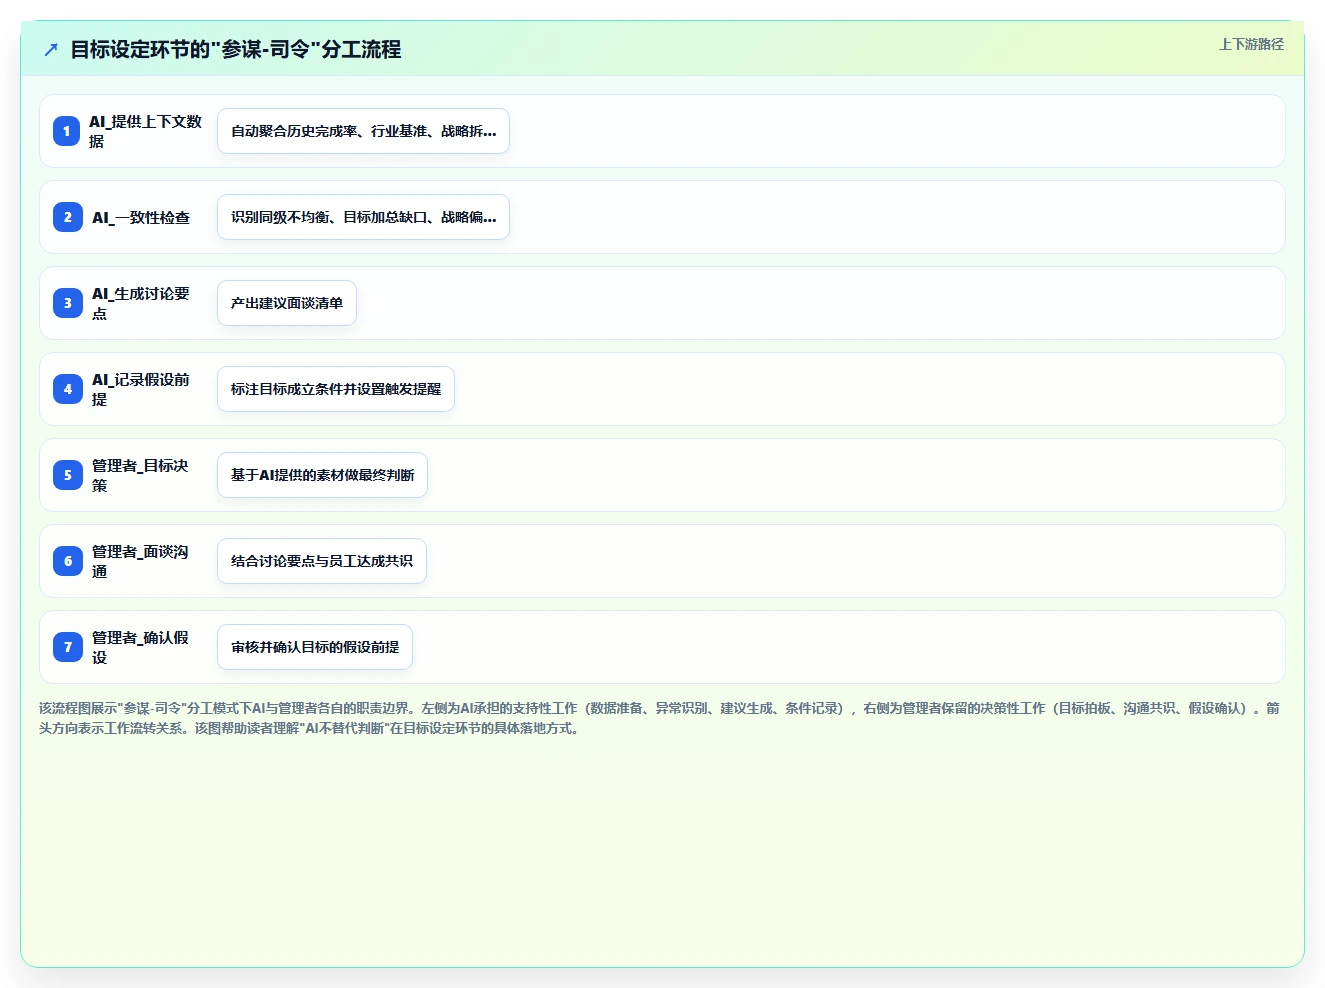This screenshot has height=988, width=1325.
Task: Select the step 6 number badge
Action: [x=68, y=561]
